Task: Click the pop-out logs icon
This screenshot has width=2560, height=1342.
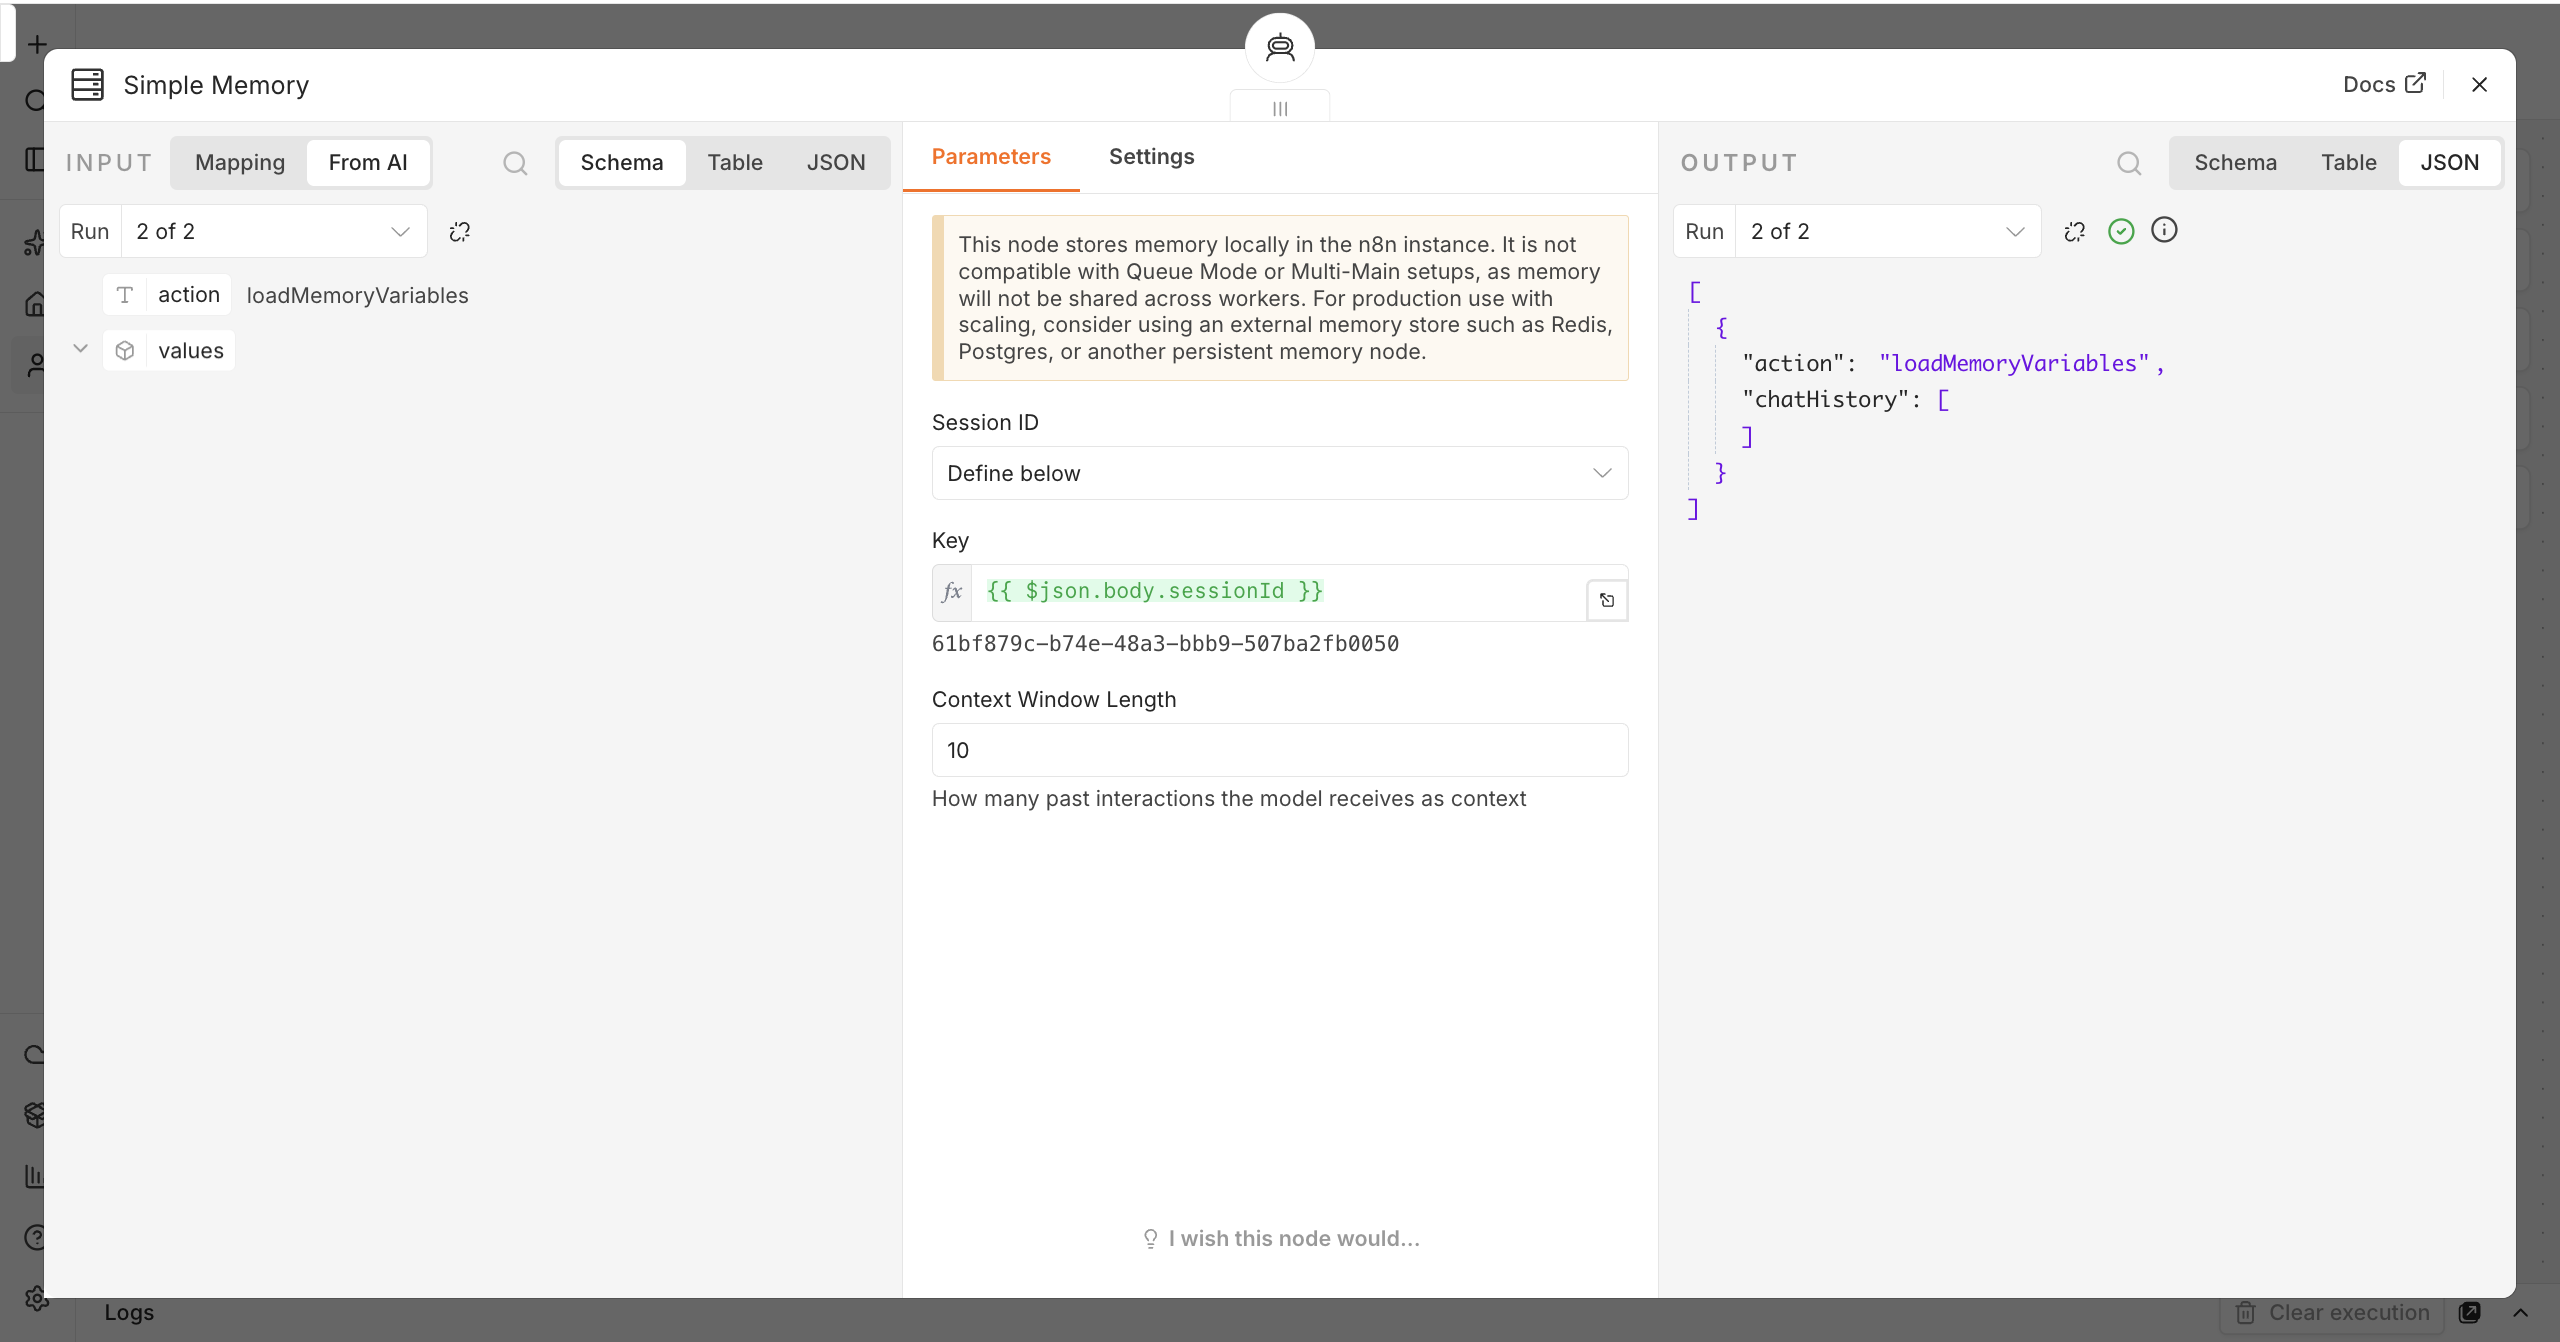Action: coord(2469,1313)
